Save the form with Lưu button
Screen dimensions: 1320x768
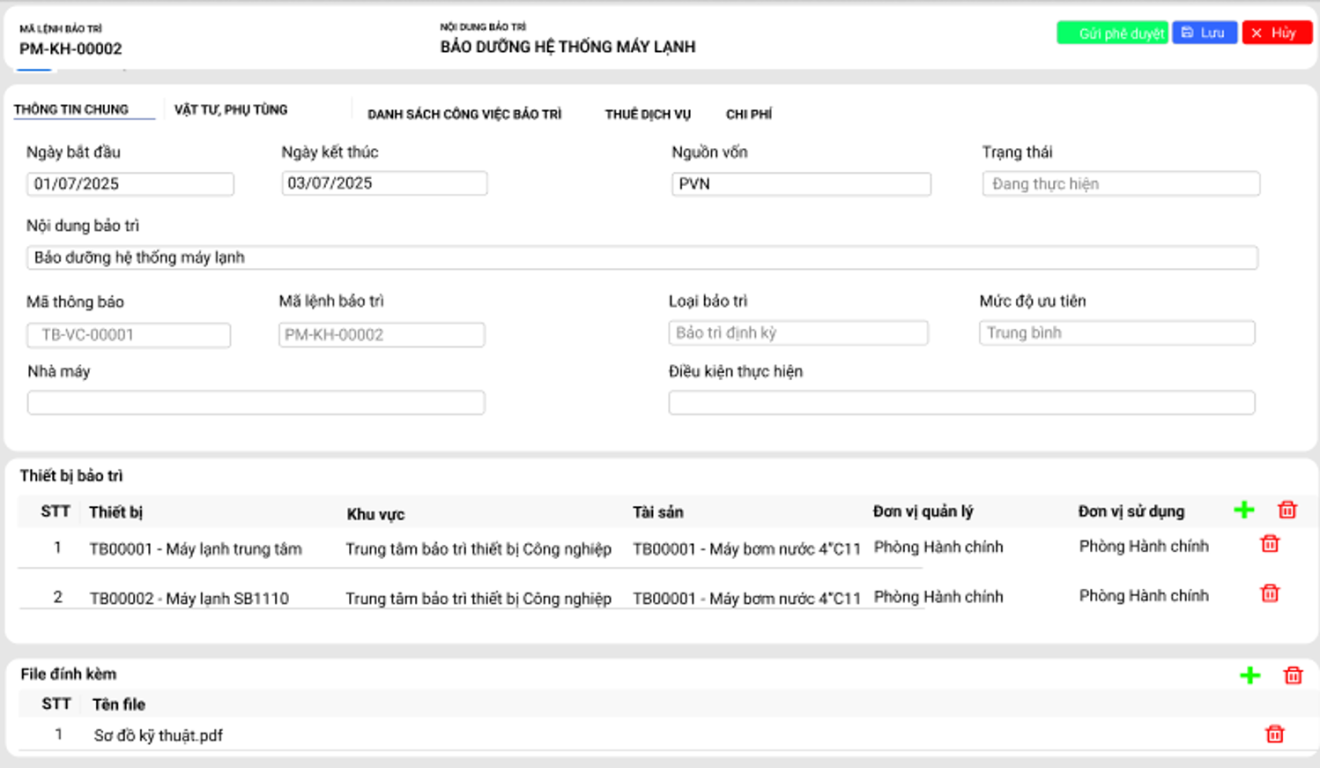tap(1204, 33)
